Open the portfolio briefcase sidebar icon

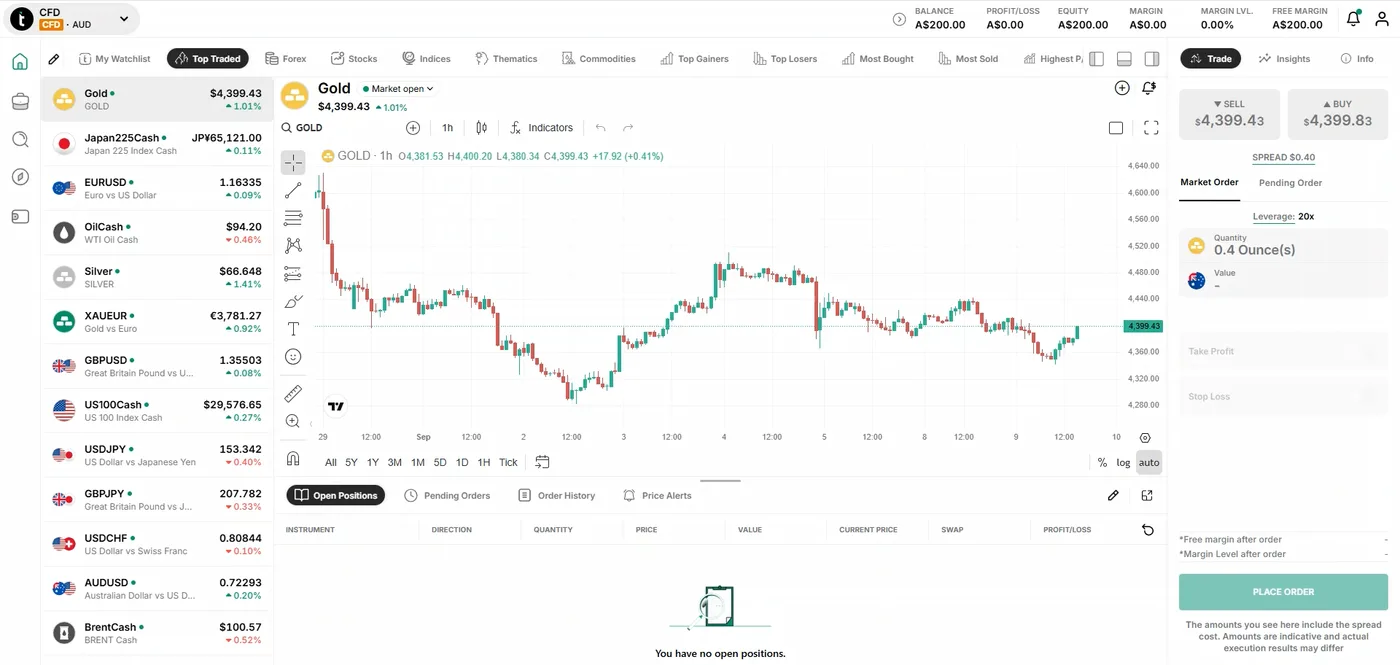click(x=20, y=101)
